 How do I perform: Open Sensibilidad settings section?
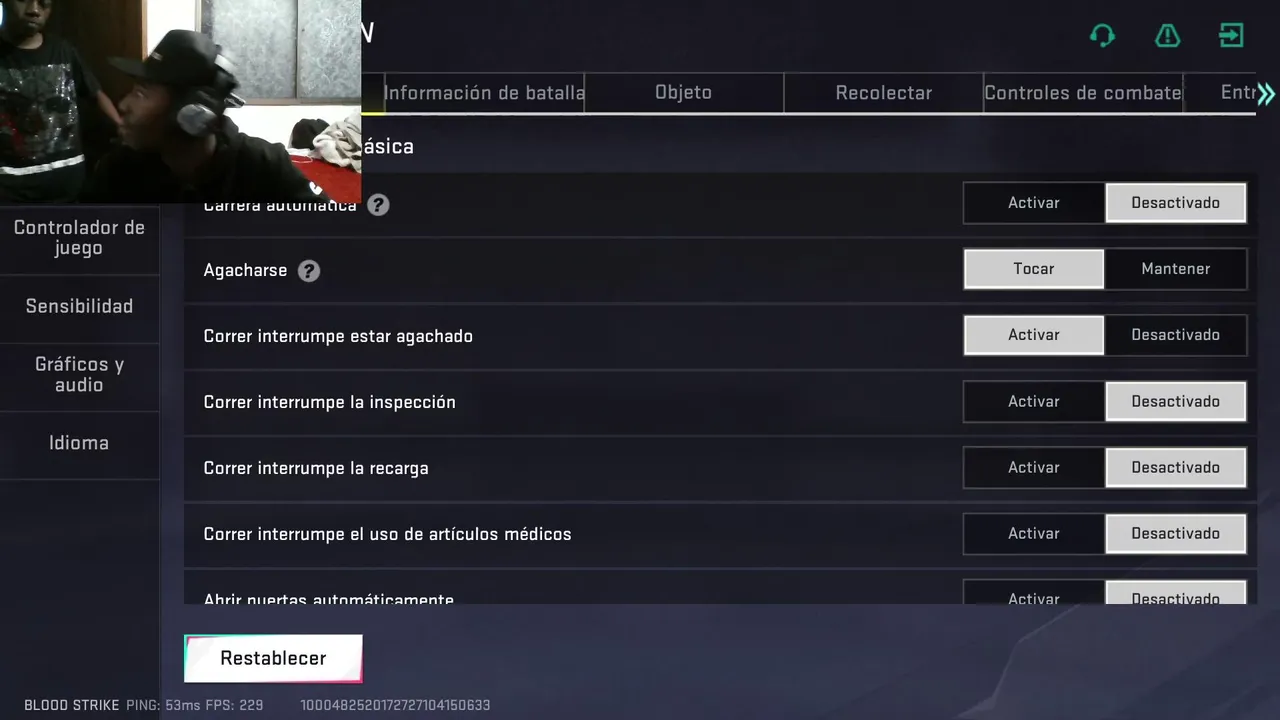[79, 307]
